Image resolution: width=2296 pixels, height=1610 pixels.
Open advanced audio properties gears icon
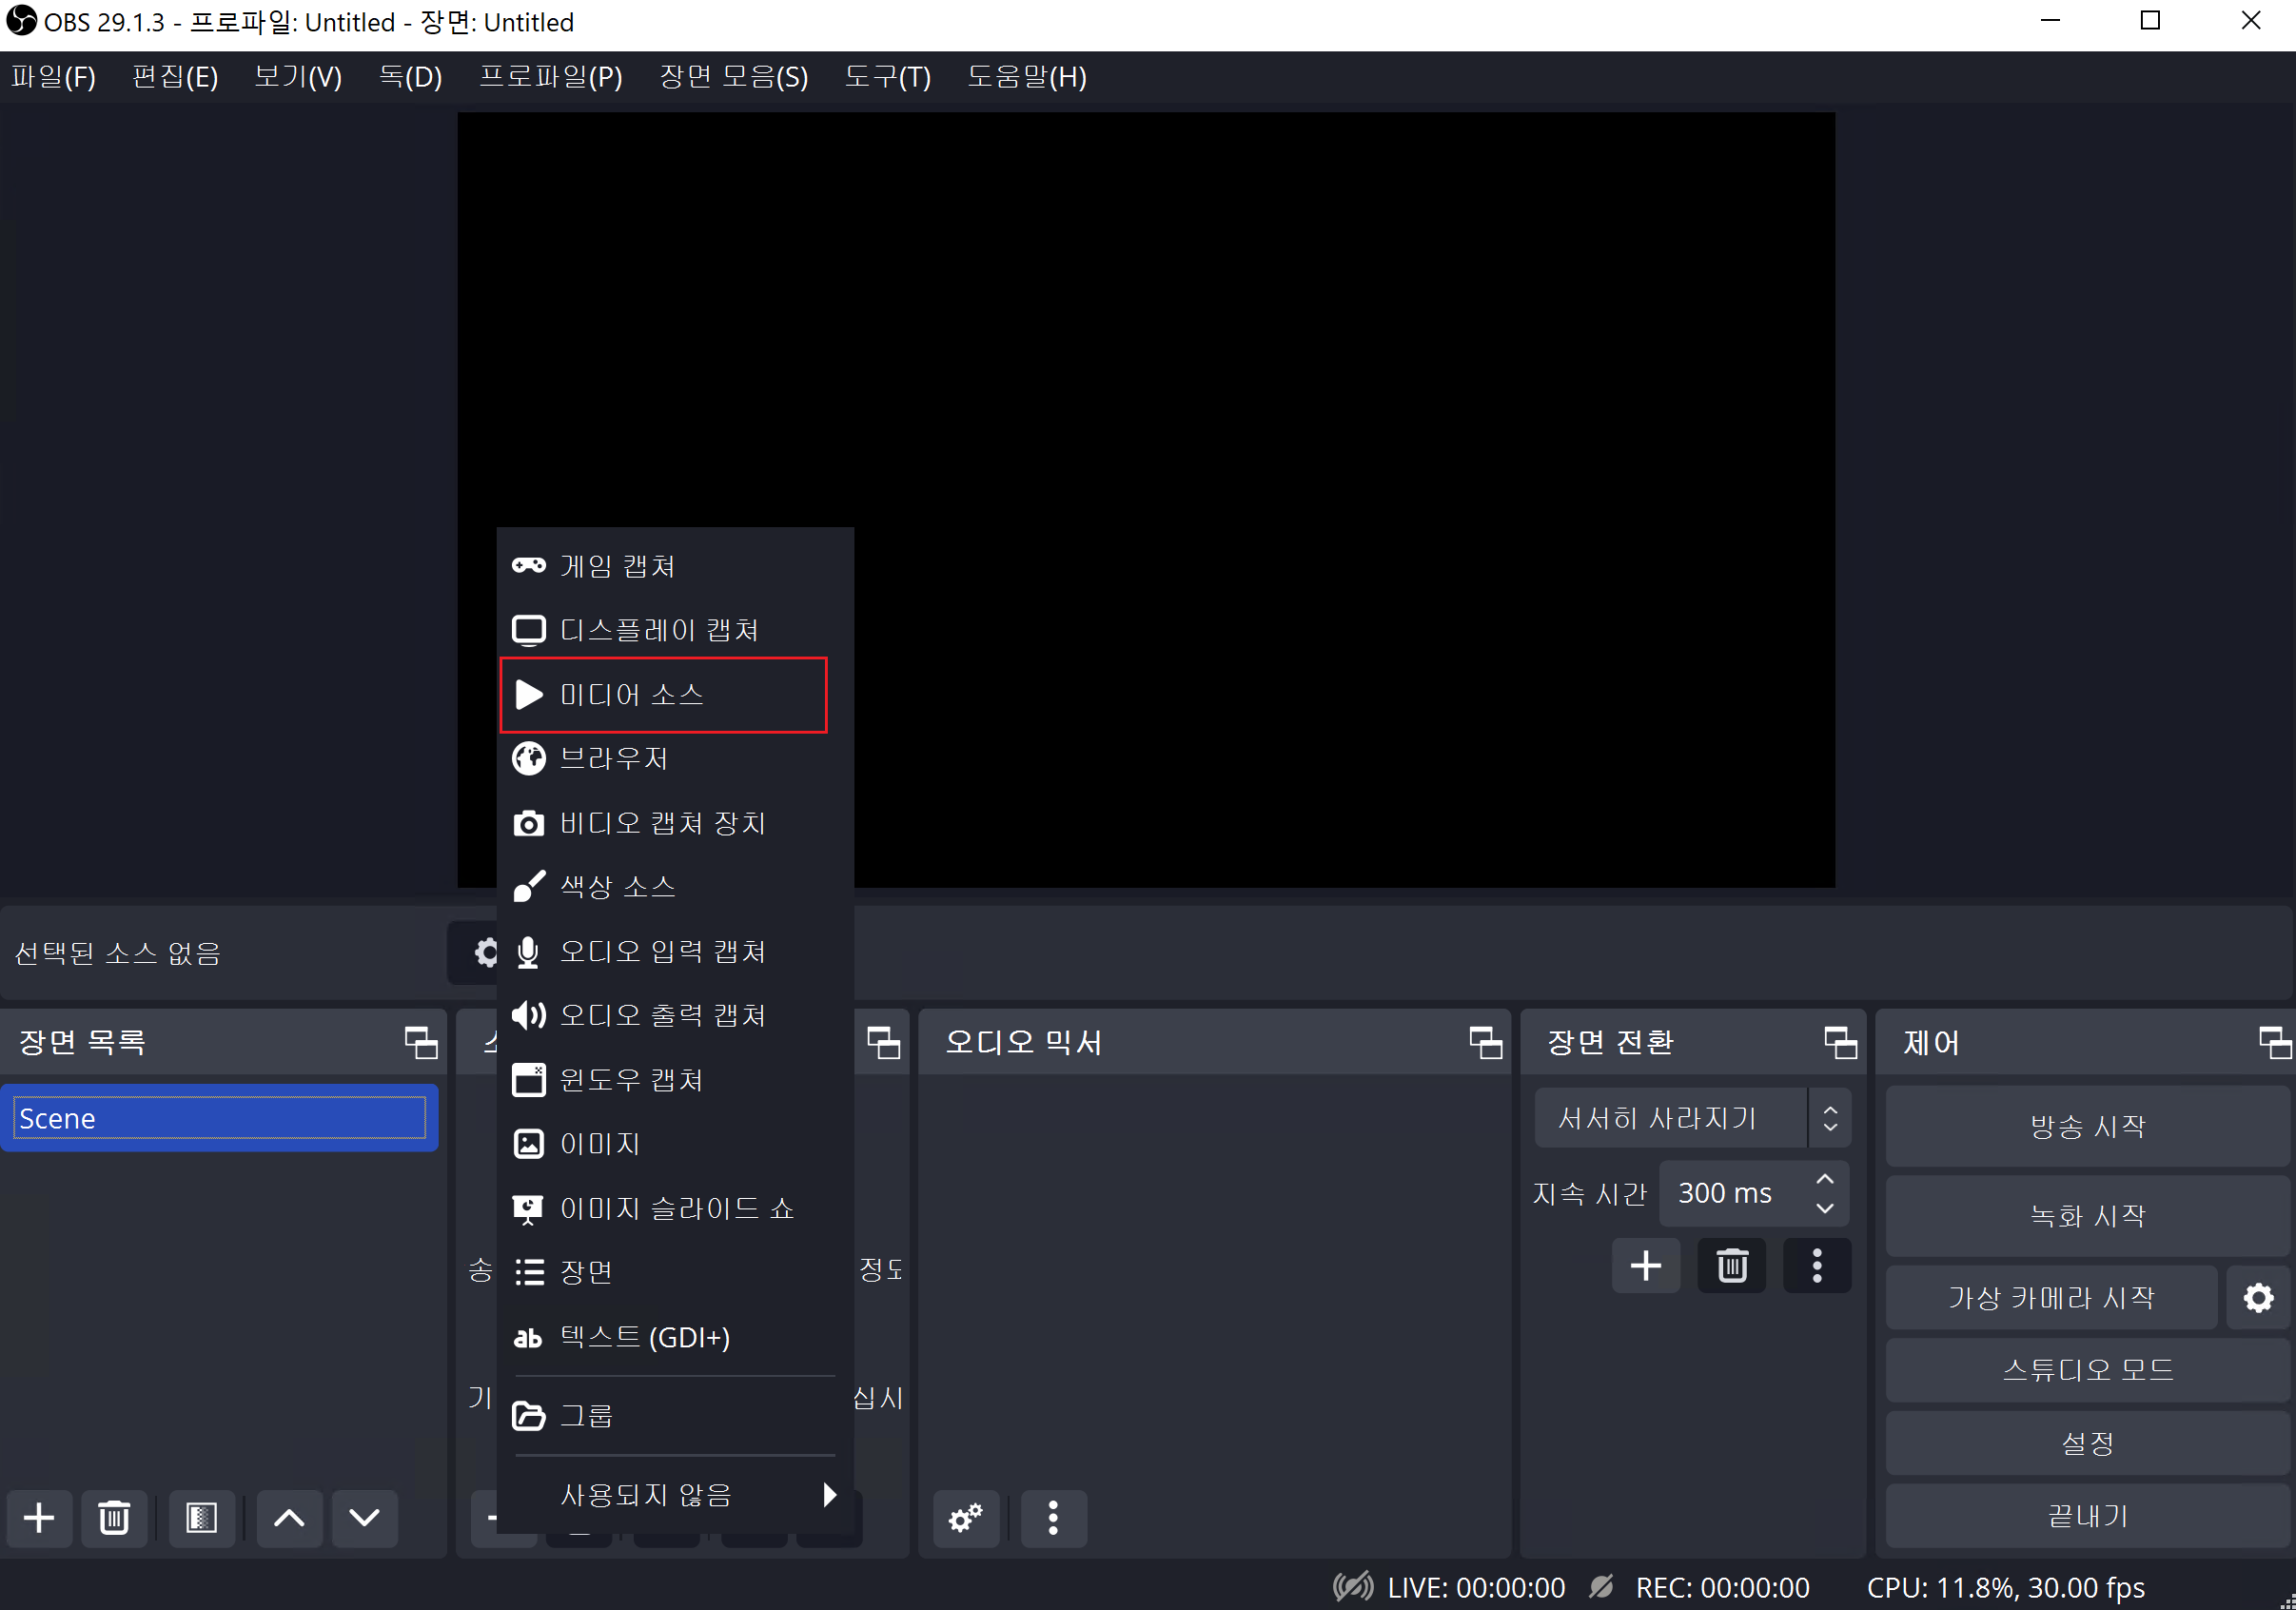click(x=965, y=1518)
